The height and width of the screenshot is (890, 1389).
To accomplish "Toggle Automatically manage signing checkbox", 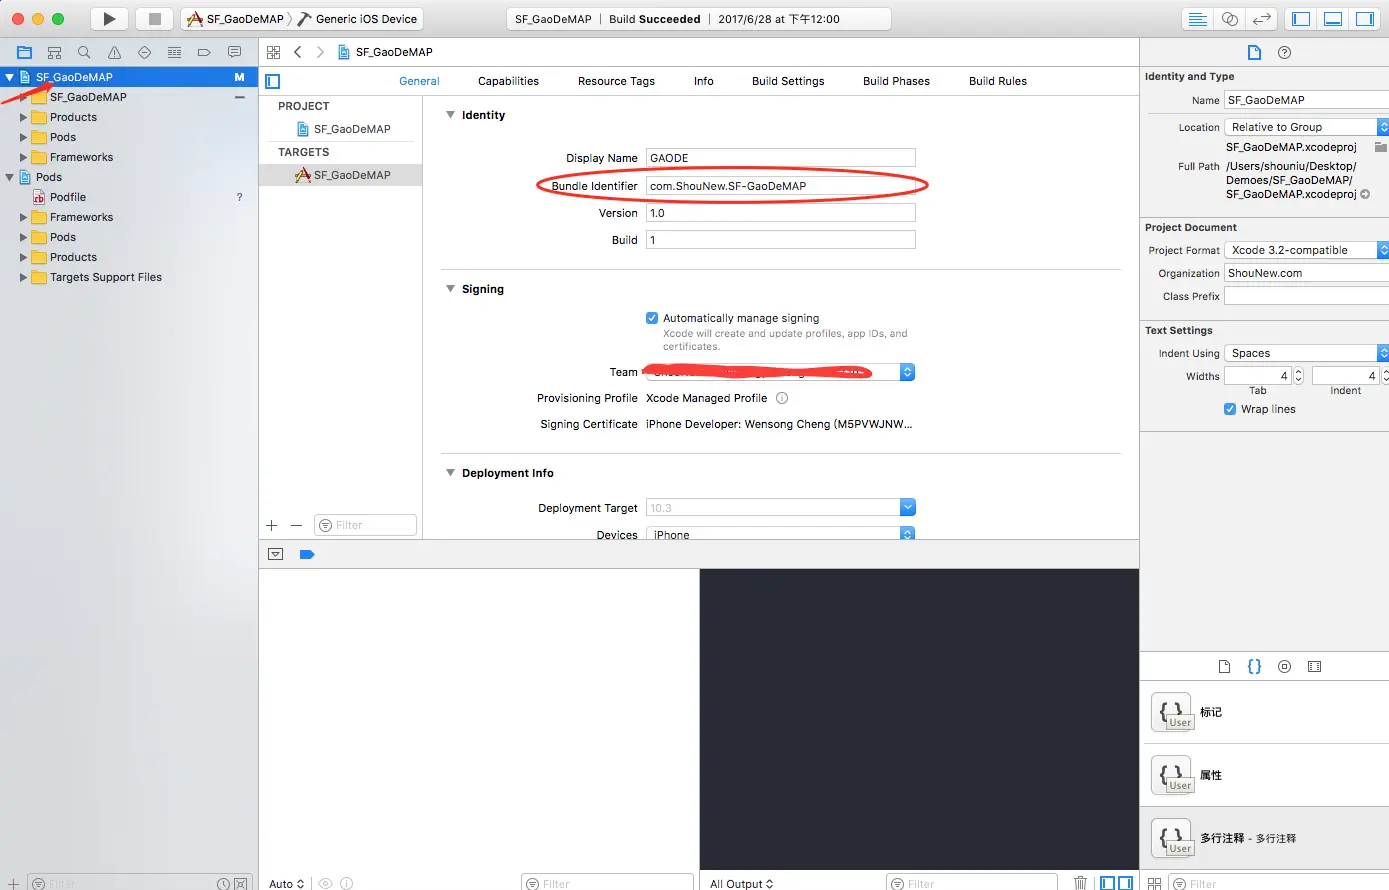I will (652, 318).
